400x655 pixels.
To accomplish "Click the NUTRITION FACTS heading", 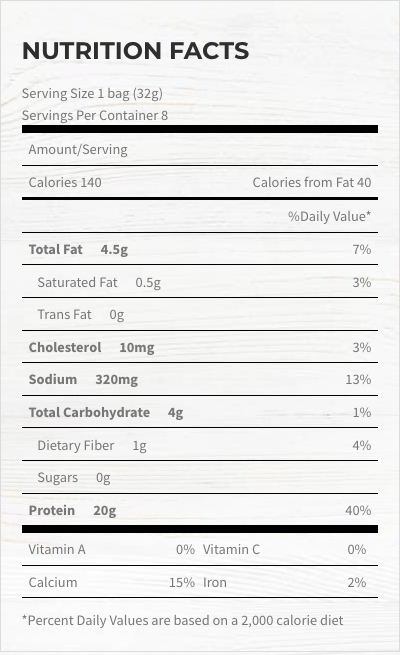I will point(135,51).
